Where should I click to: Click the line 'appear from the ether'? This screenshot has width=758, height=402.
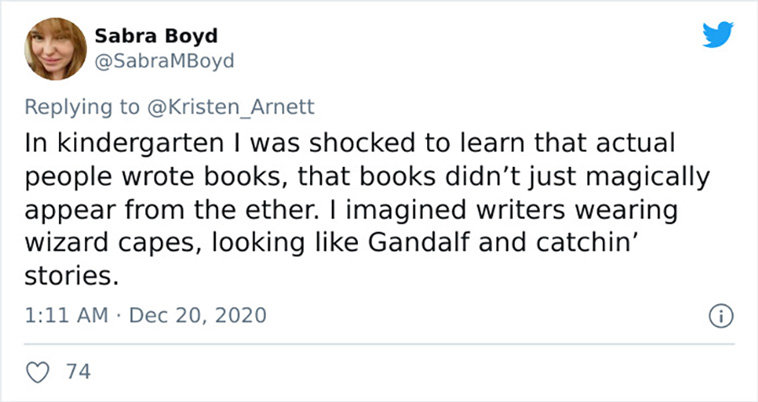(171, 210)
